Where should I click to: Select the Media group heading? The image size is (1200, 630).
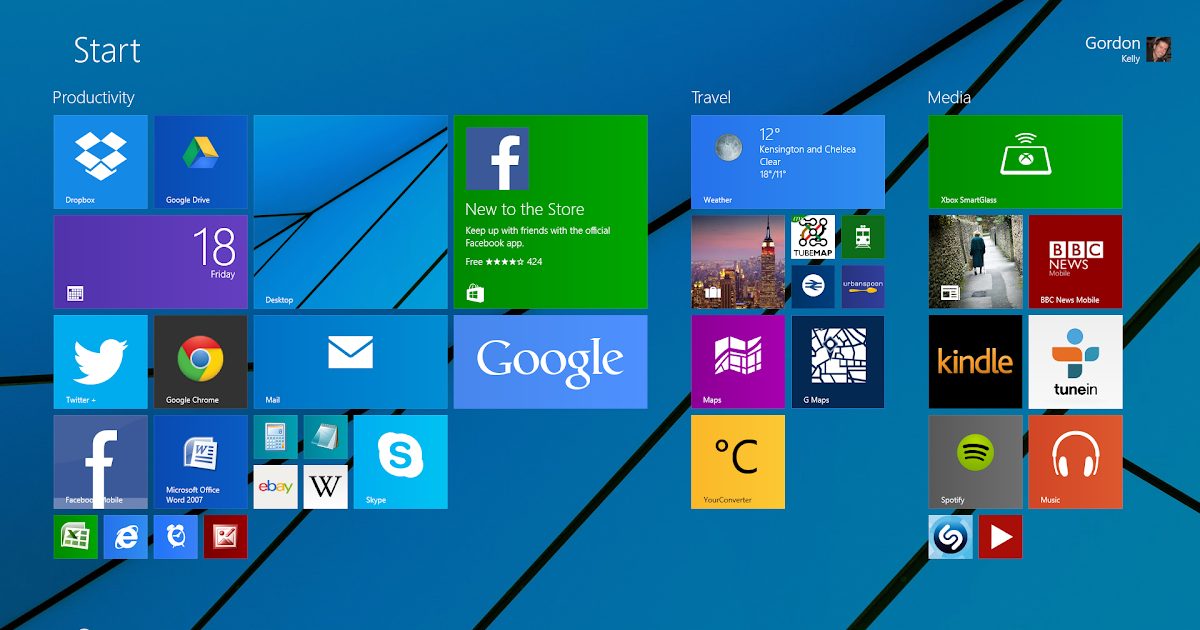(949, 97)
